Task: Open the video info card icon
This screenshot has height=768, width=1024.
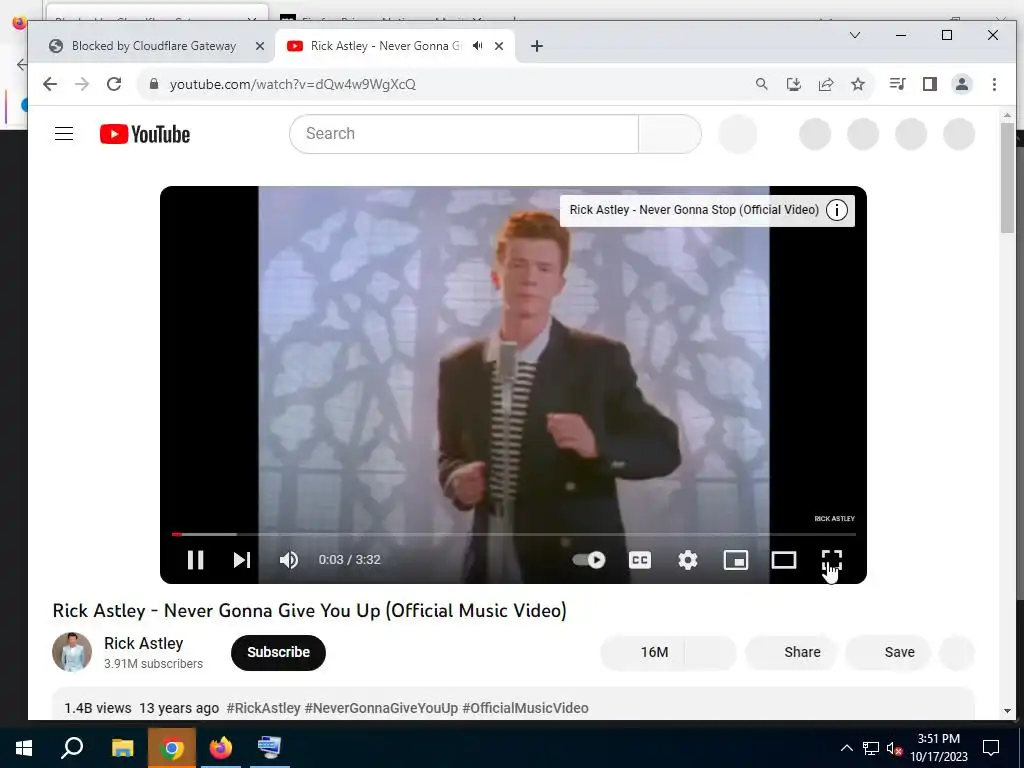Action: point(837,210)
